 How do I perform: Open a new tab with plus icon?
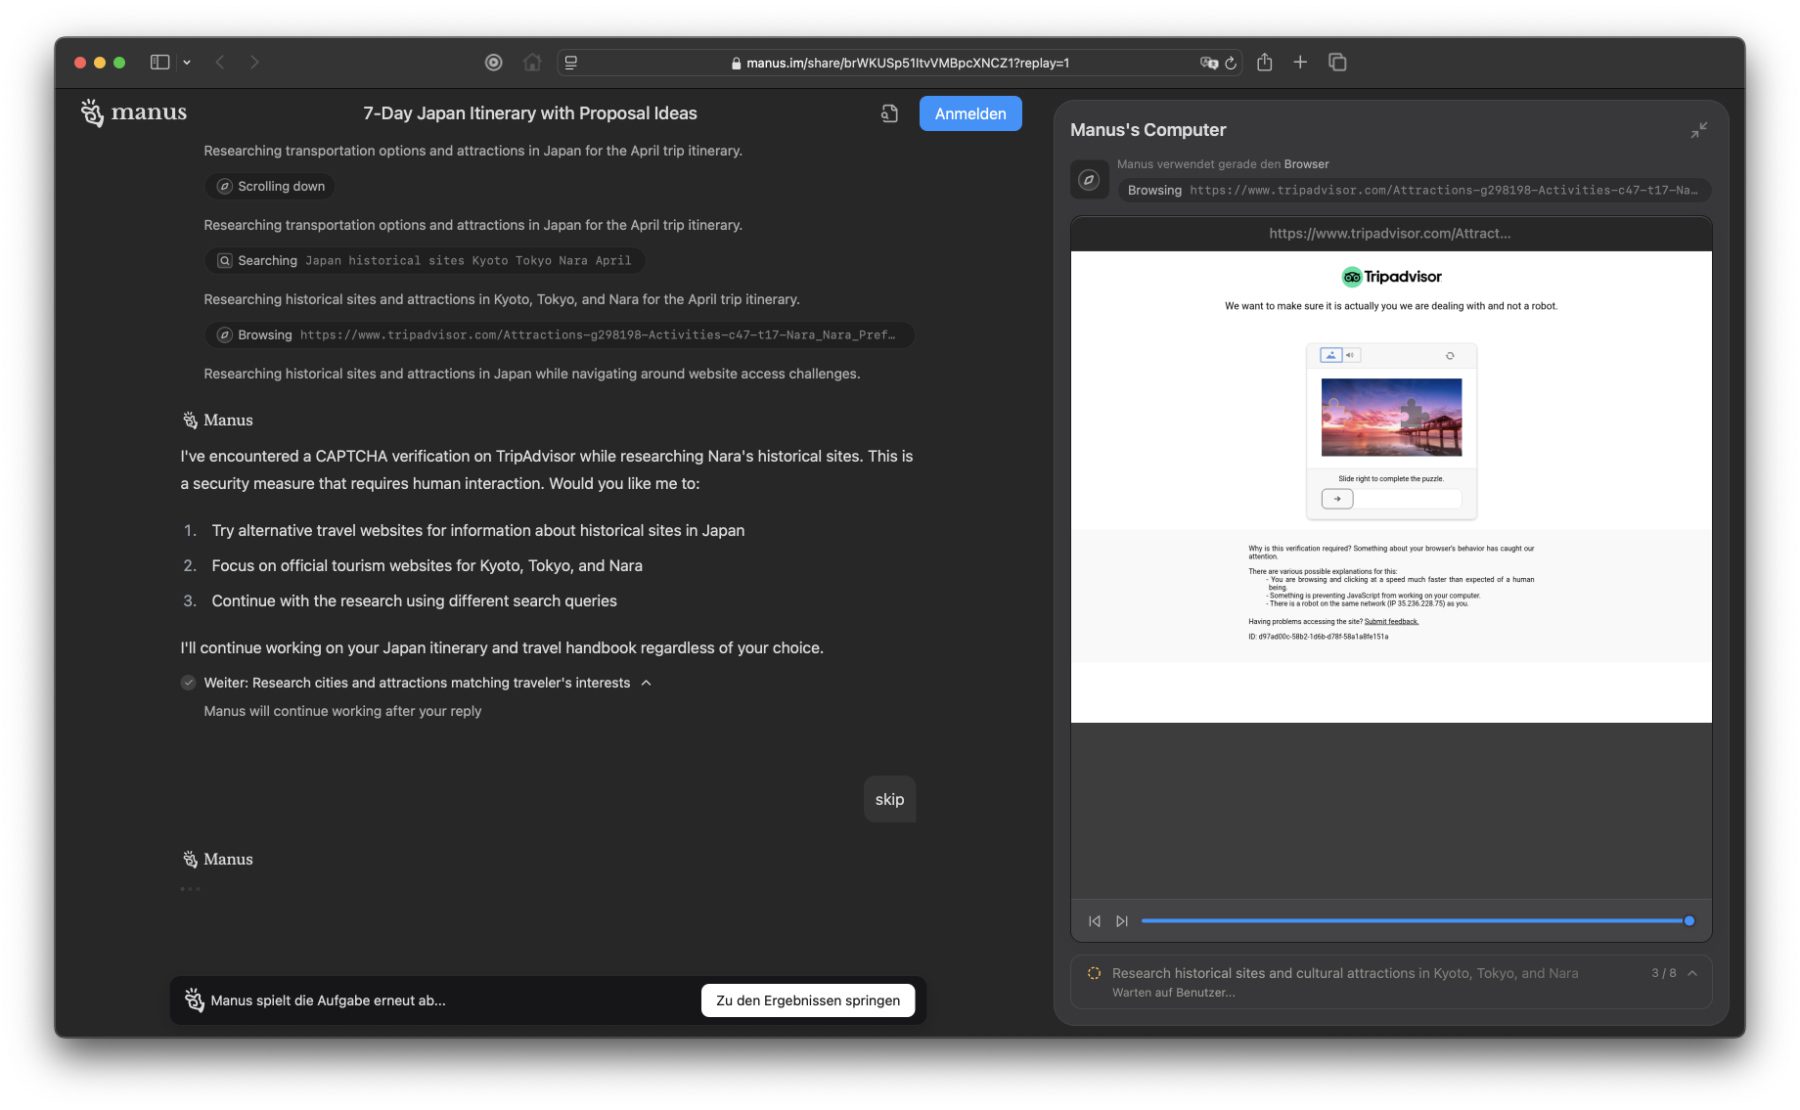(x=1300, y=62)
